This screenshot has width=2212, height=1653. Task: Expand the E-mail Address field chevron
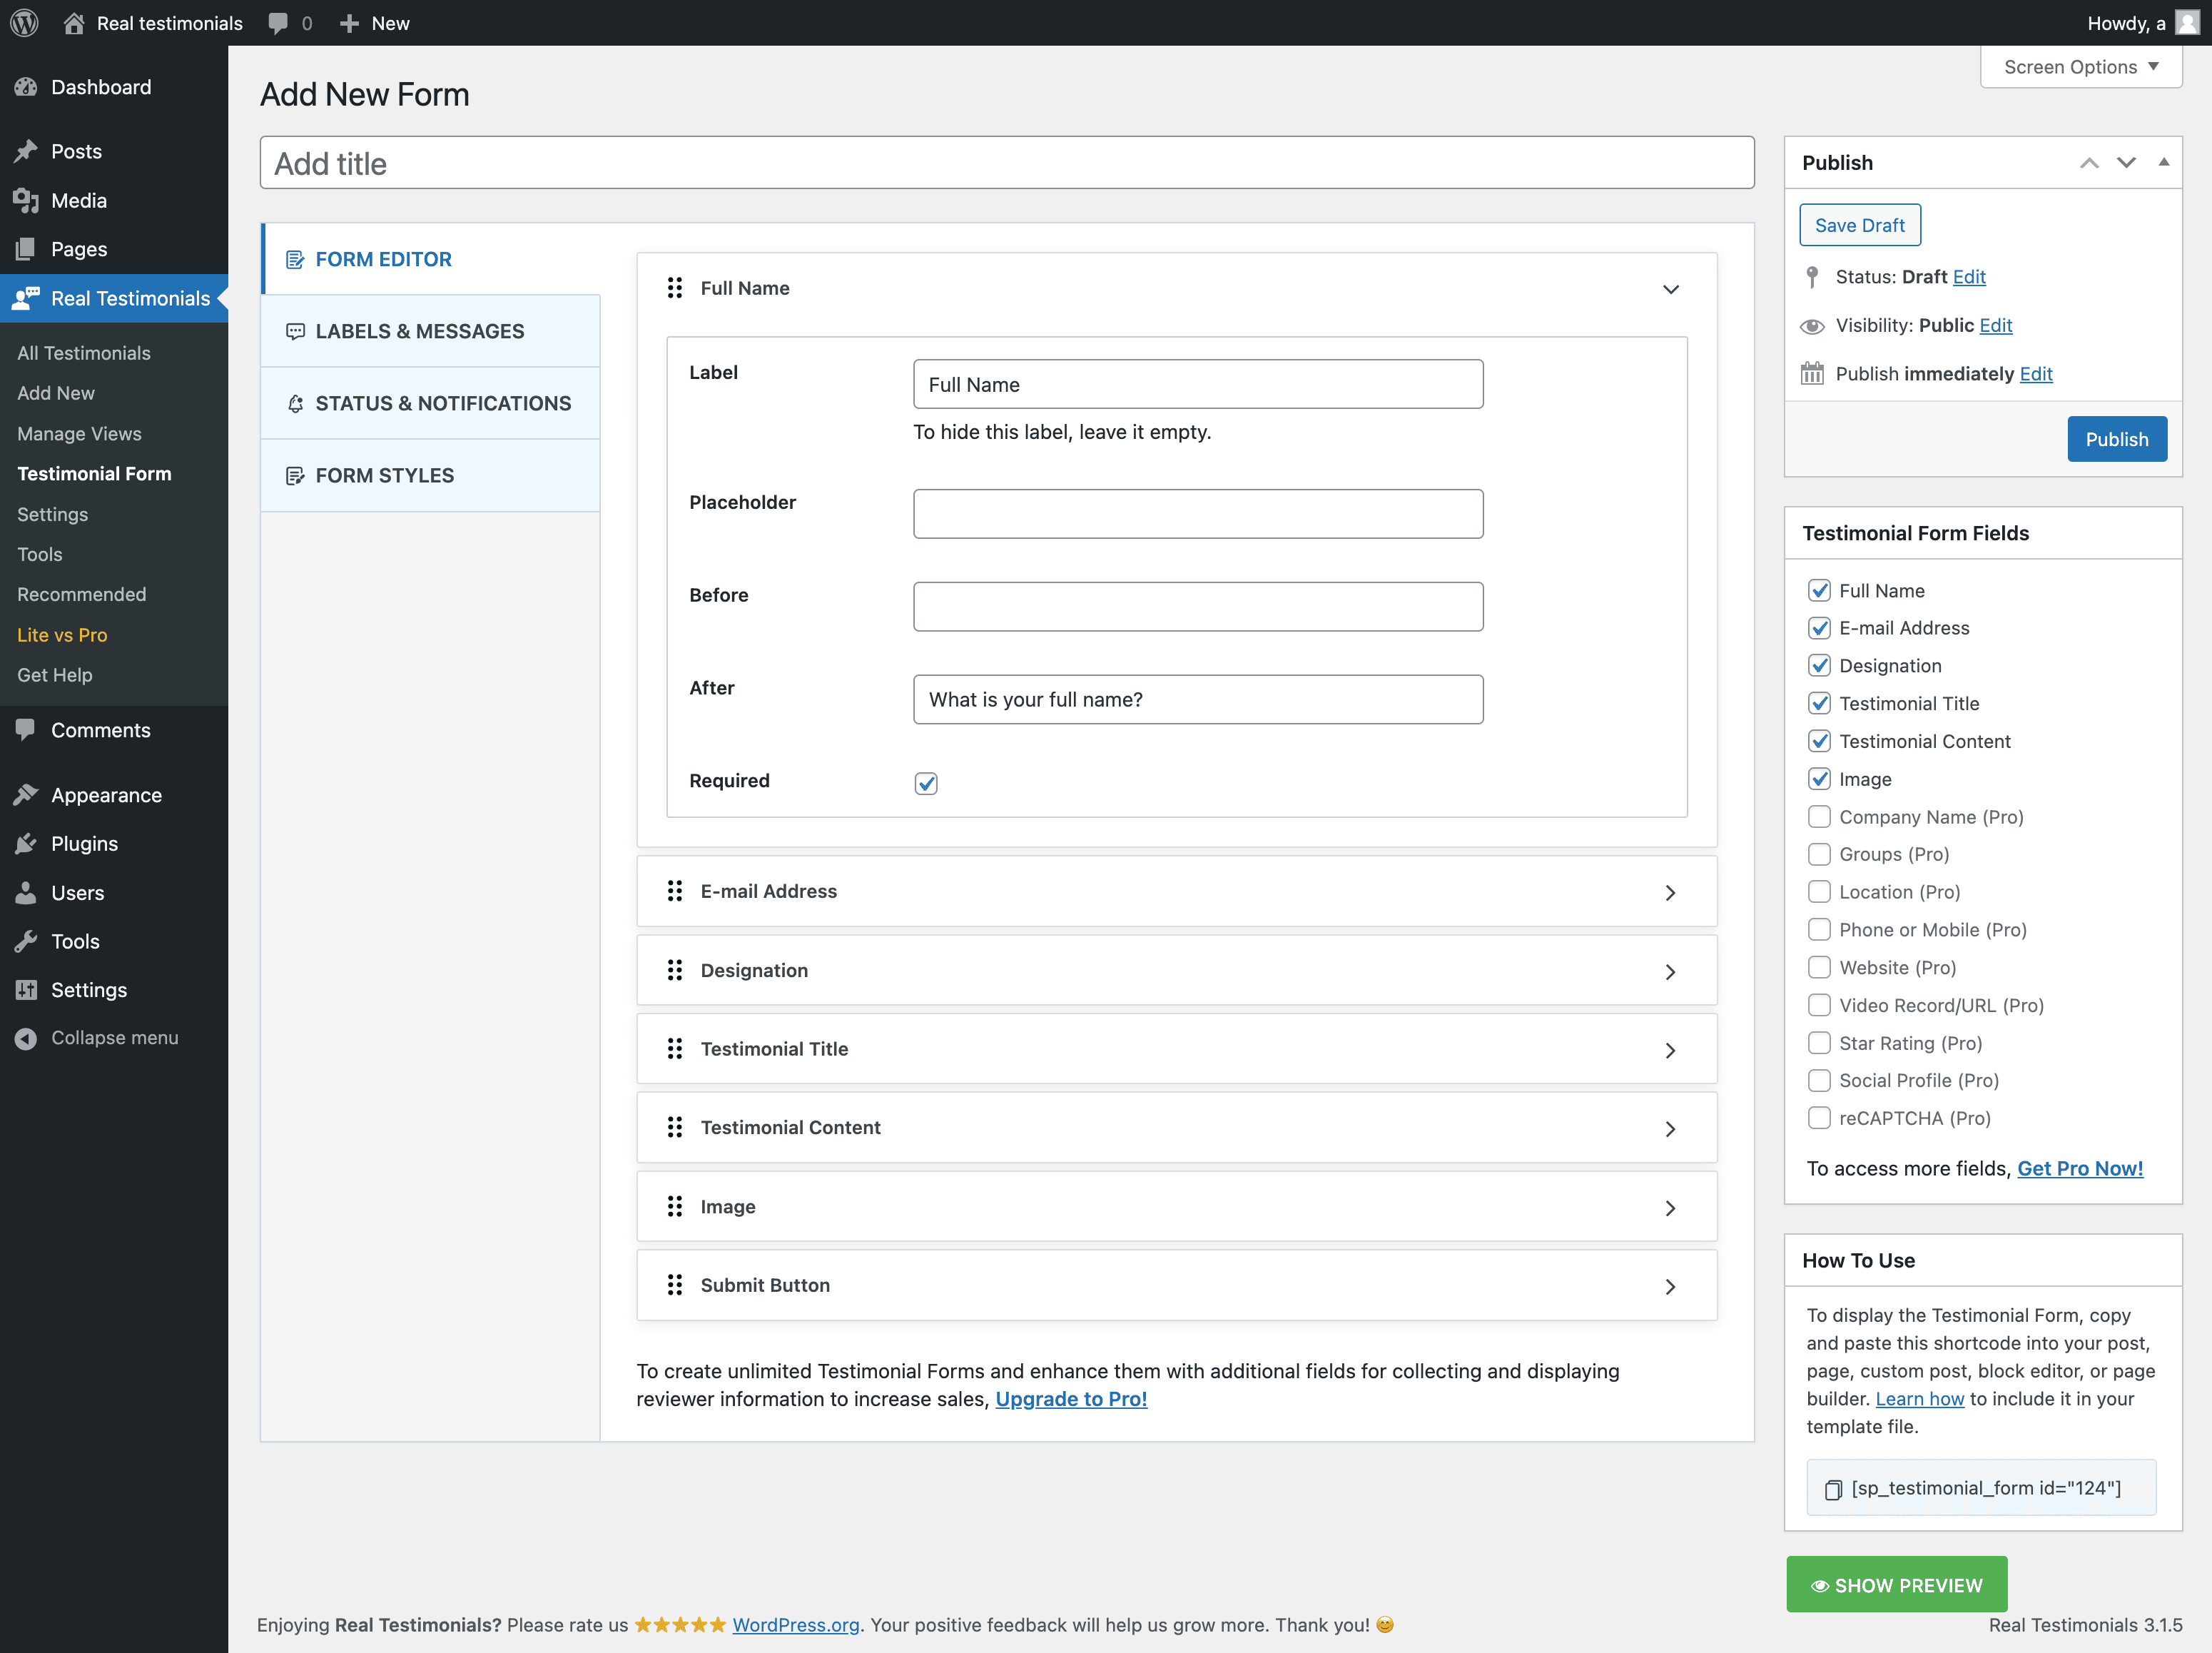point(1670,893)
